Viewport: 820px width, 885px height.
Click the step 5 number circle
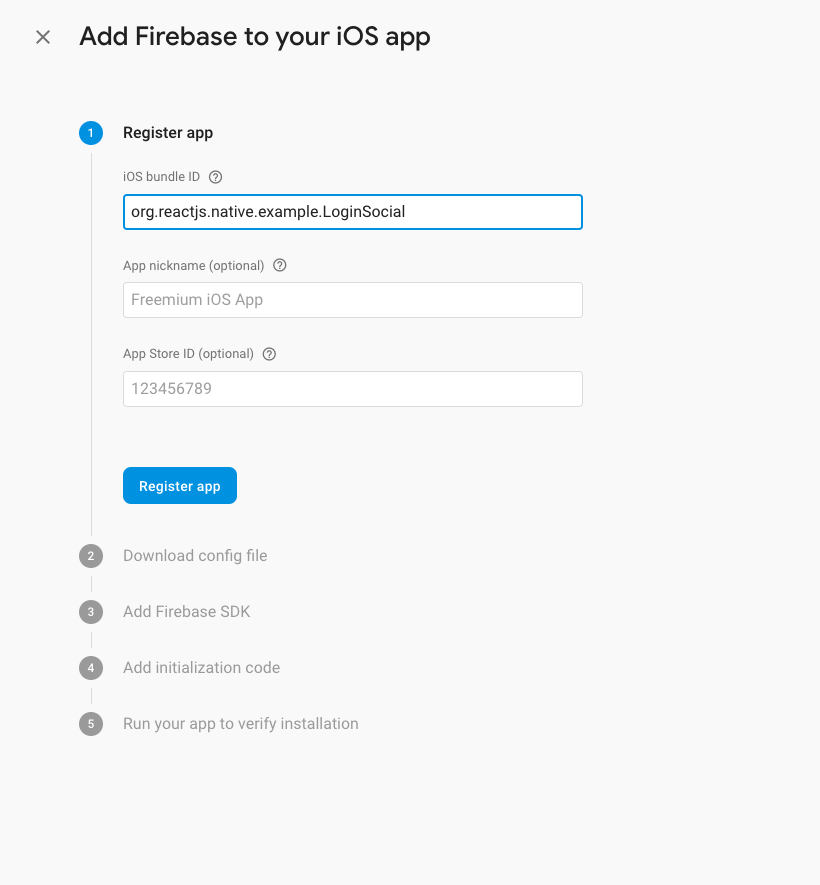pyautogui.click(x=91, y=724)
